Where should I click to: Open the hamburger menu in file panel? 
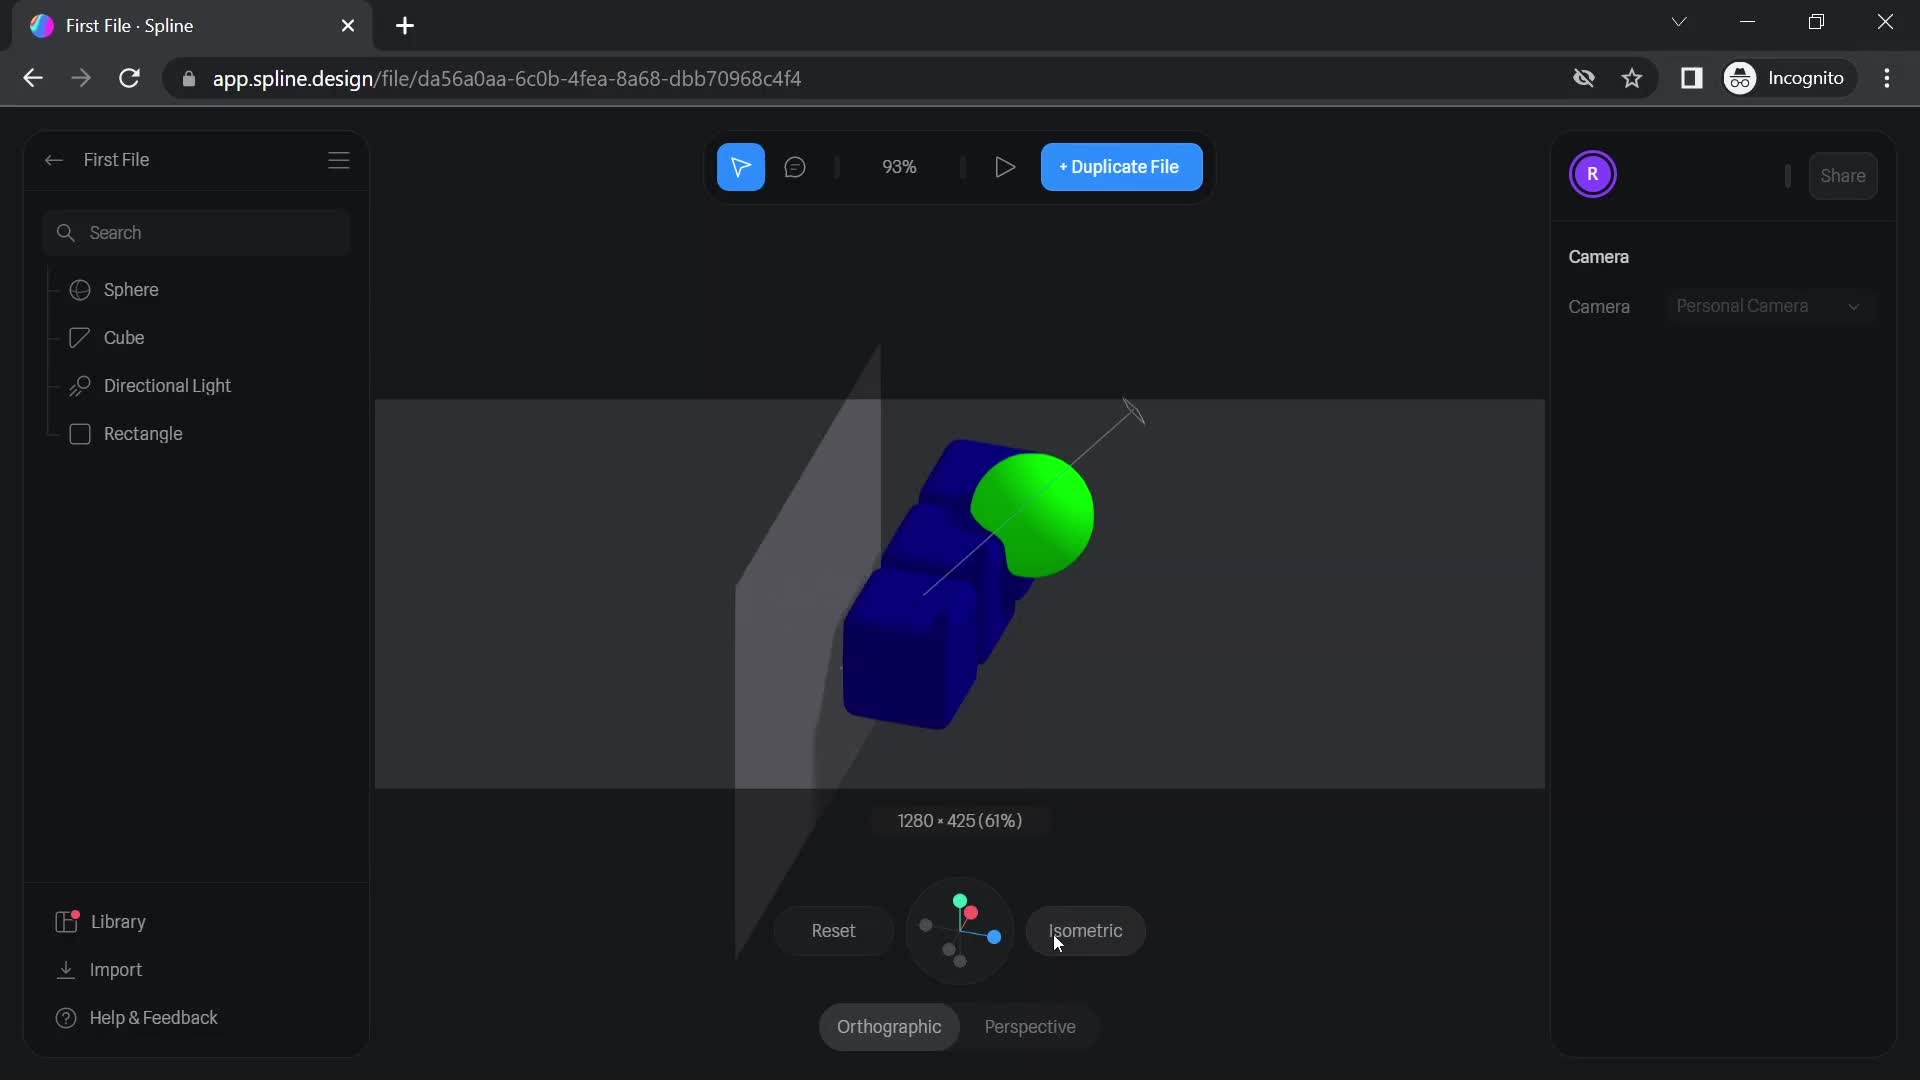339,160
